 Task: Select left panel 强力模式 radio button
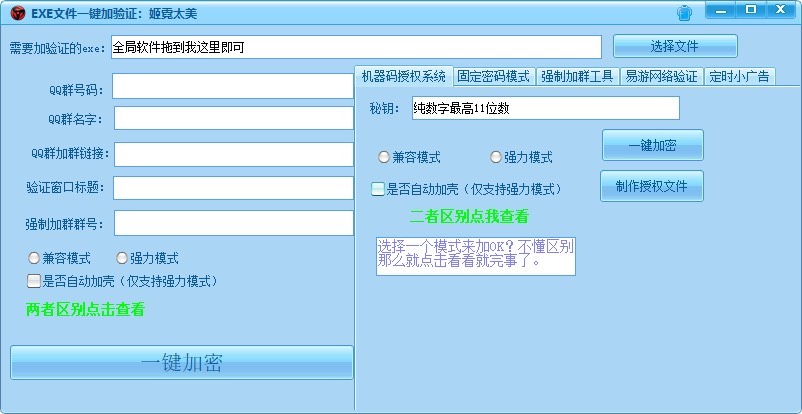coord(122,258)
